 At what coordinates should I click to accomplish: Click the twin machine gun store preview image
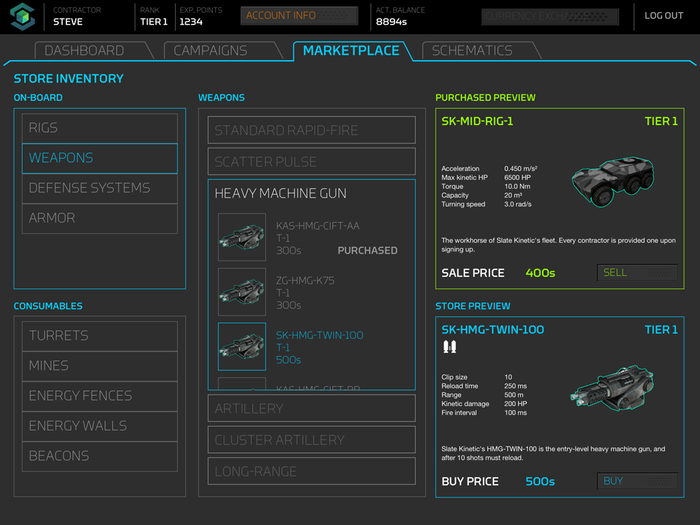click(612, 388)
